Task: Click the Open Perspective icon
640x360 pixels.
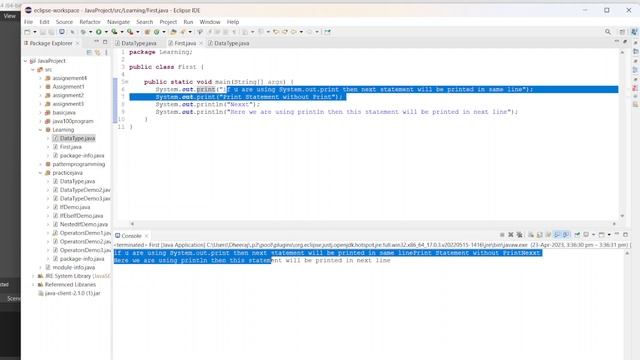Action: click(622, 32)
